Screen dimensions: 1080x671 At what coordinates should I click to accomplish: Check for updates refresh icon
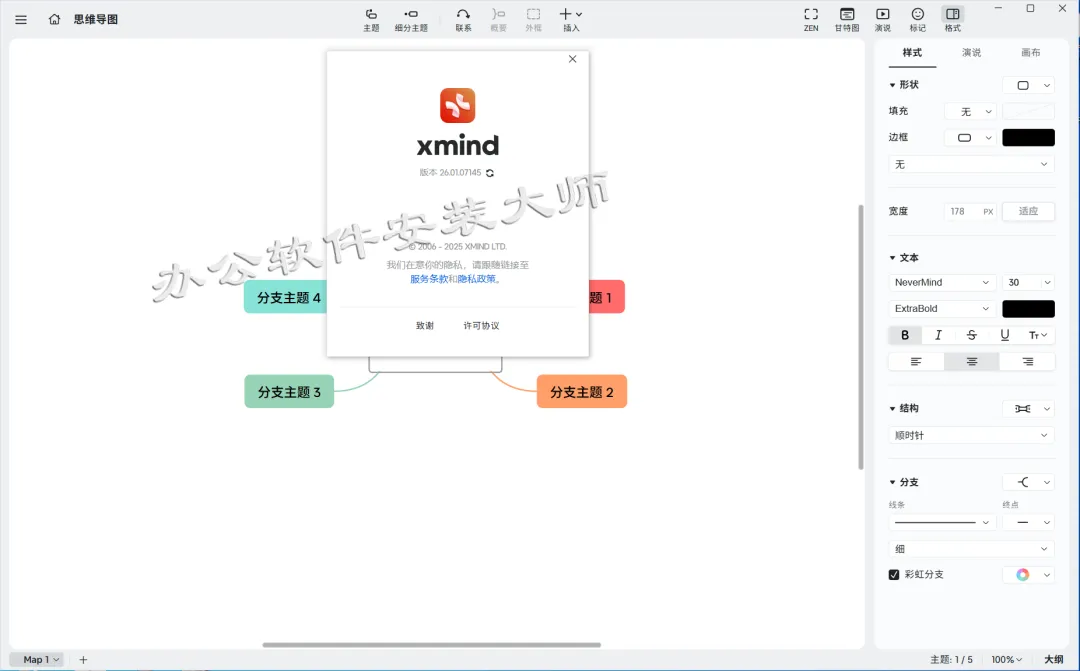pos(490,173)
